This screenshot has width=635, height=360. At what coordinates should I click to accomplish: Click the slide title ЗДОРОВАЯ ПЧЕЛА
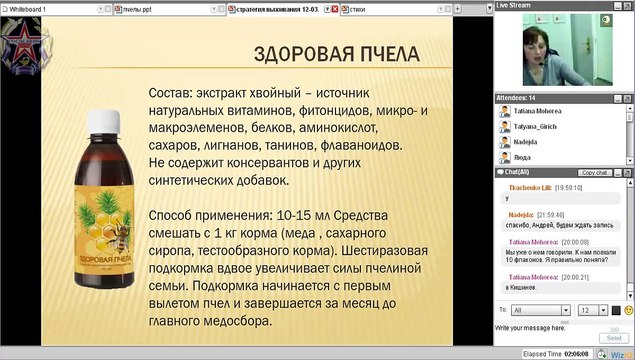tap(337, 54)
